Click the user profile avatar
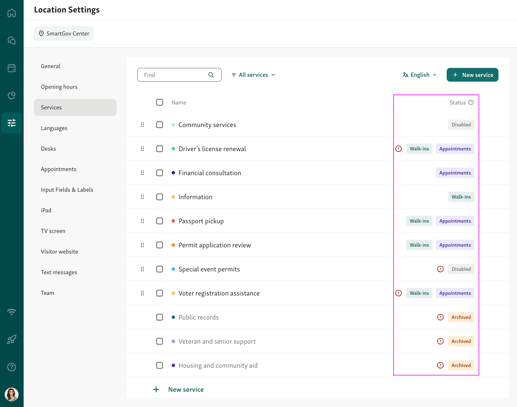Screen dimensions: 517x407 coord(12,394)
